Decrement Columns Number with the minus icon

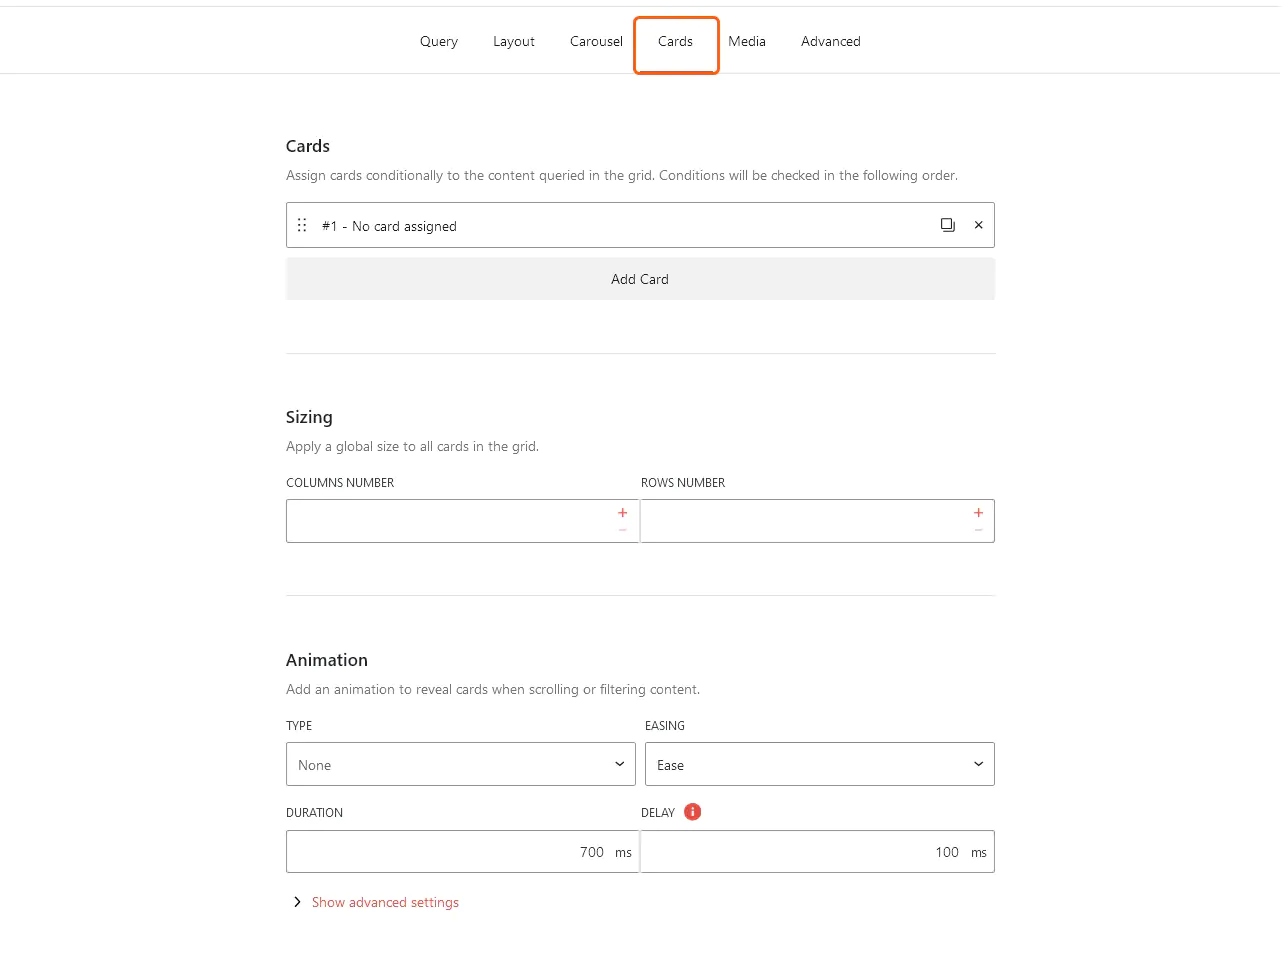pos(622,530)
